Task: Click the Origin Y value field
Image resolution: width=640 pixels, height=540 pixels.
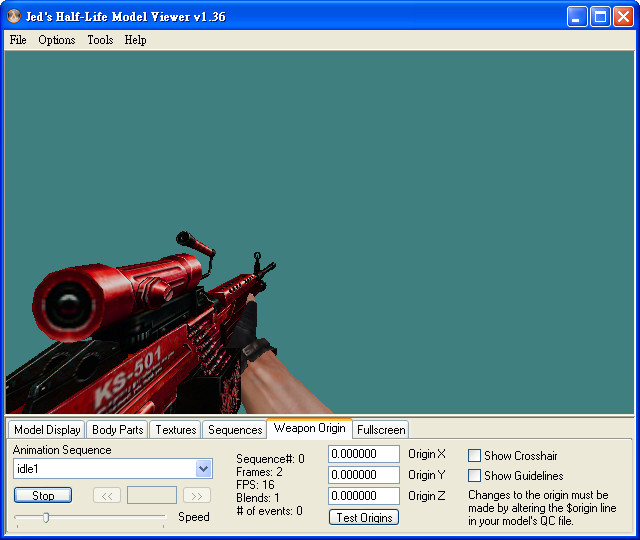Action: (364, 475)
